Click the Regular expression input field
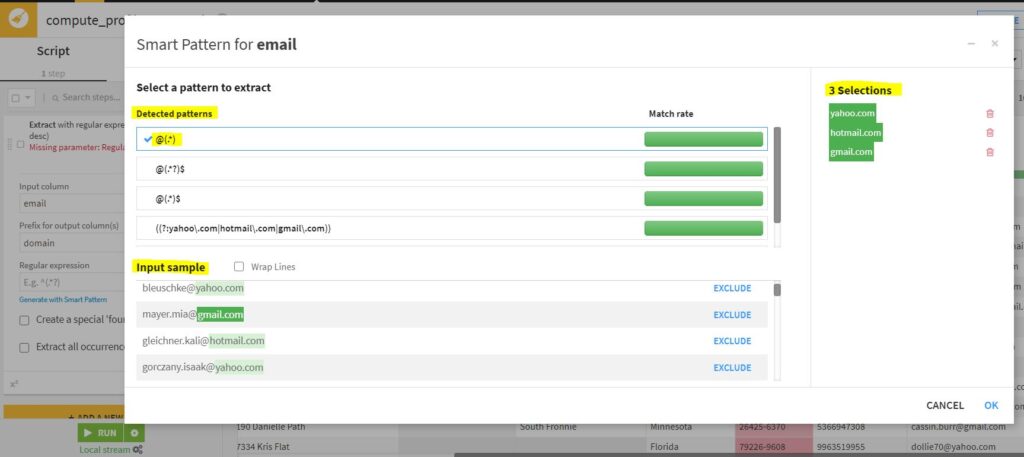The width and height of the screenshot is (1024, 457). pos(72,283)
